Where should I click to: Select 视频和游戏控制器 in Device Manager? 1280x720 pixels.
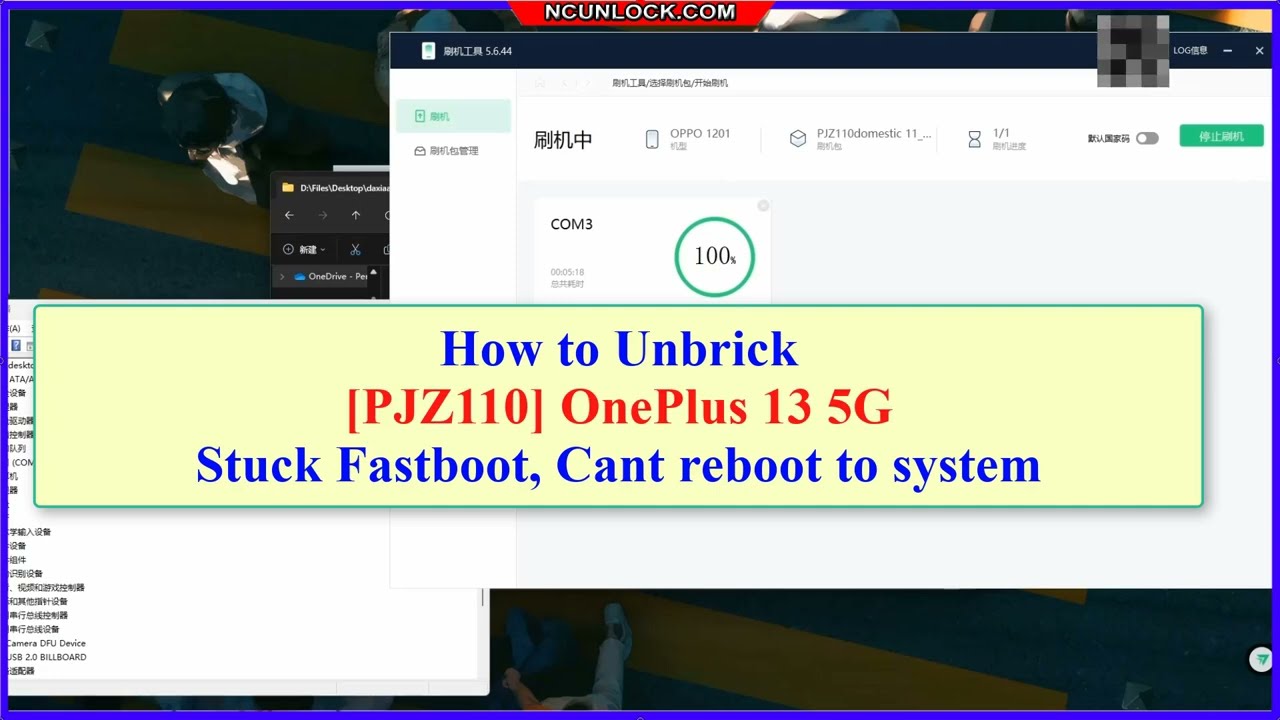(x=47, y=587)
